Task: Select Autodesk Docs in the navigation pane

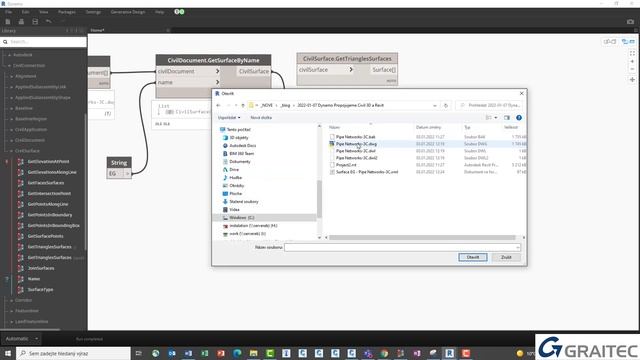Action: (242, 146)
